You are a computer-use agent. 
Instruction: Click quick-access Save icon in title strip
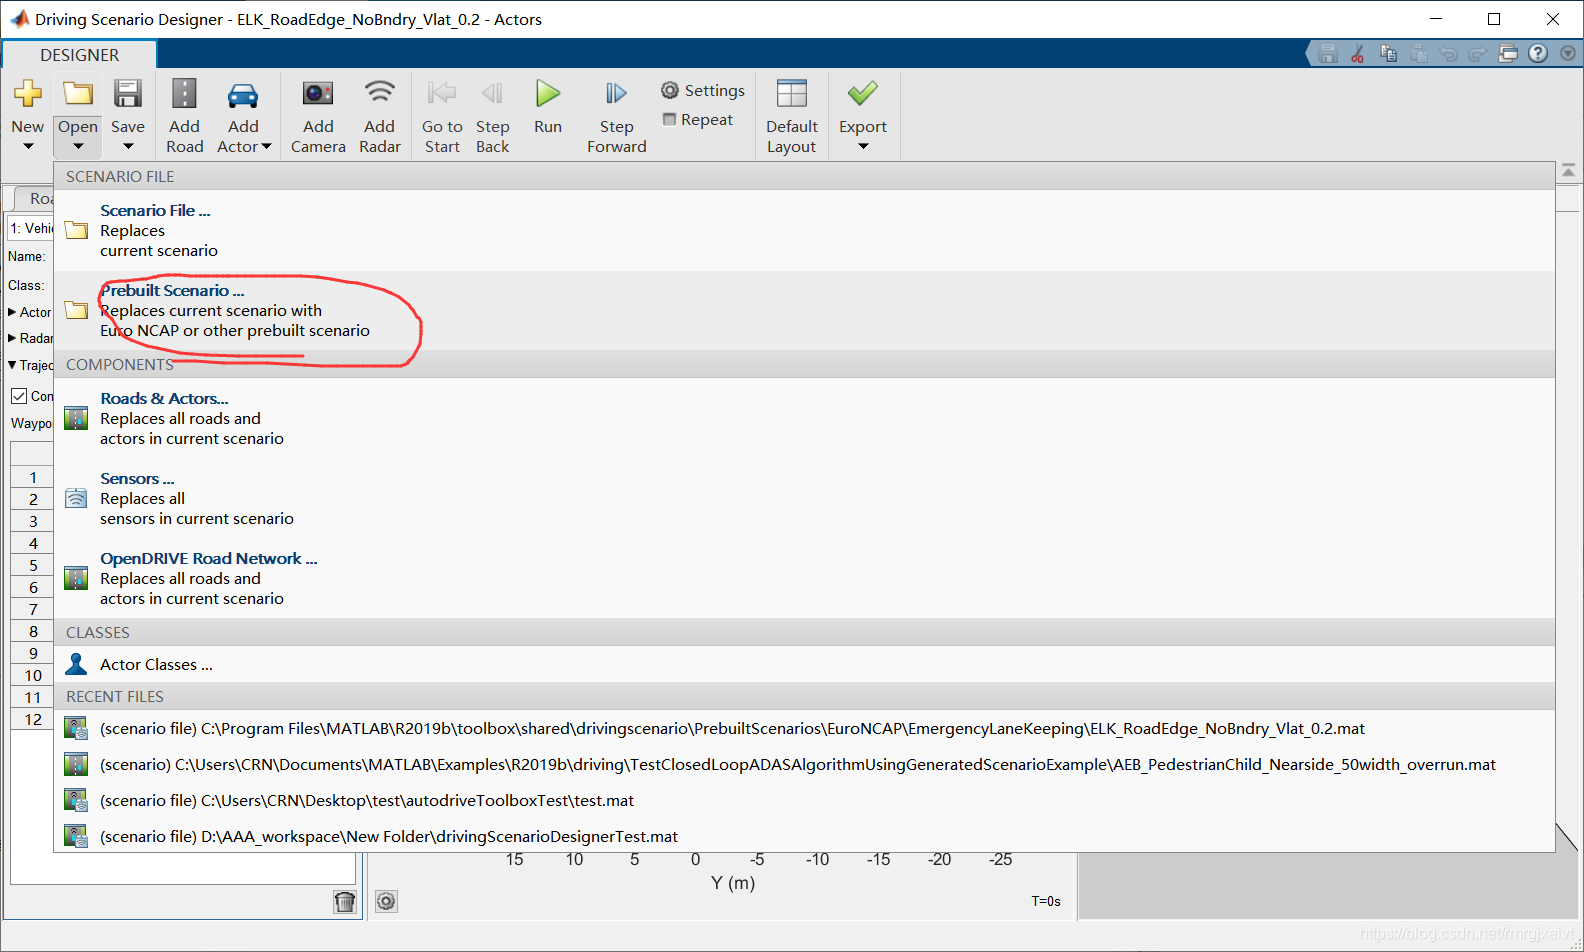(1328, 54)
